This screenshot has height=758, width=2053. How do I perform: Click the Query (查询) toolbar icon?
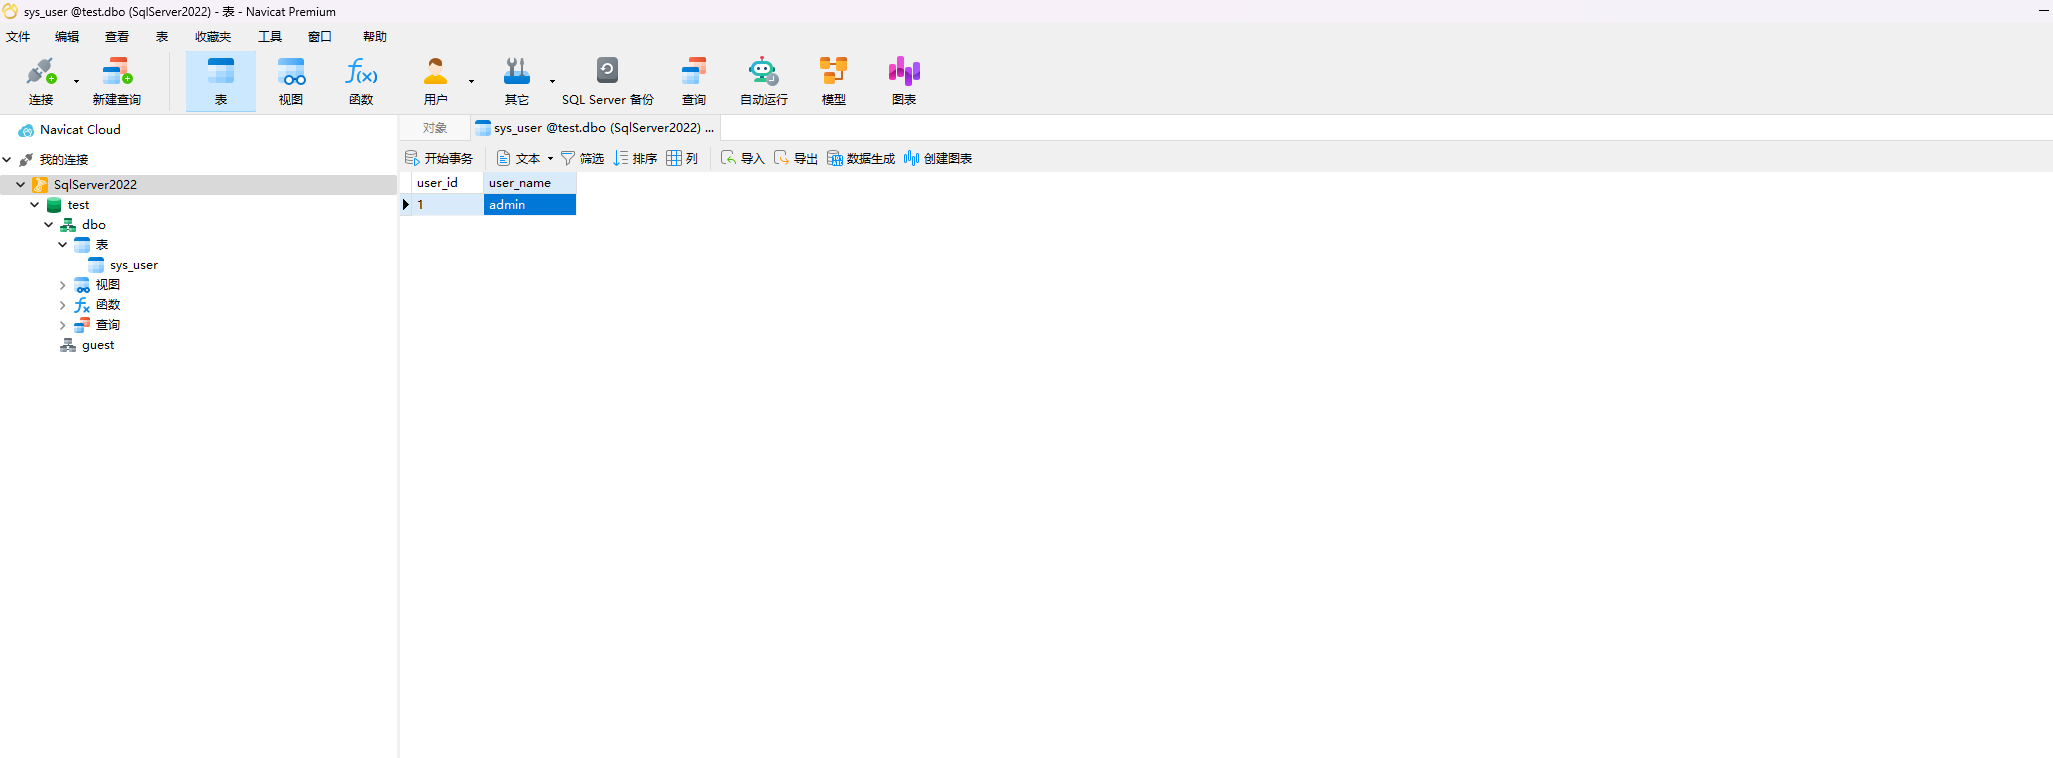point(694,81)
